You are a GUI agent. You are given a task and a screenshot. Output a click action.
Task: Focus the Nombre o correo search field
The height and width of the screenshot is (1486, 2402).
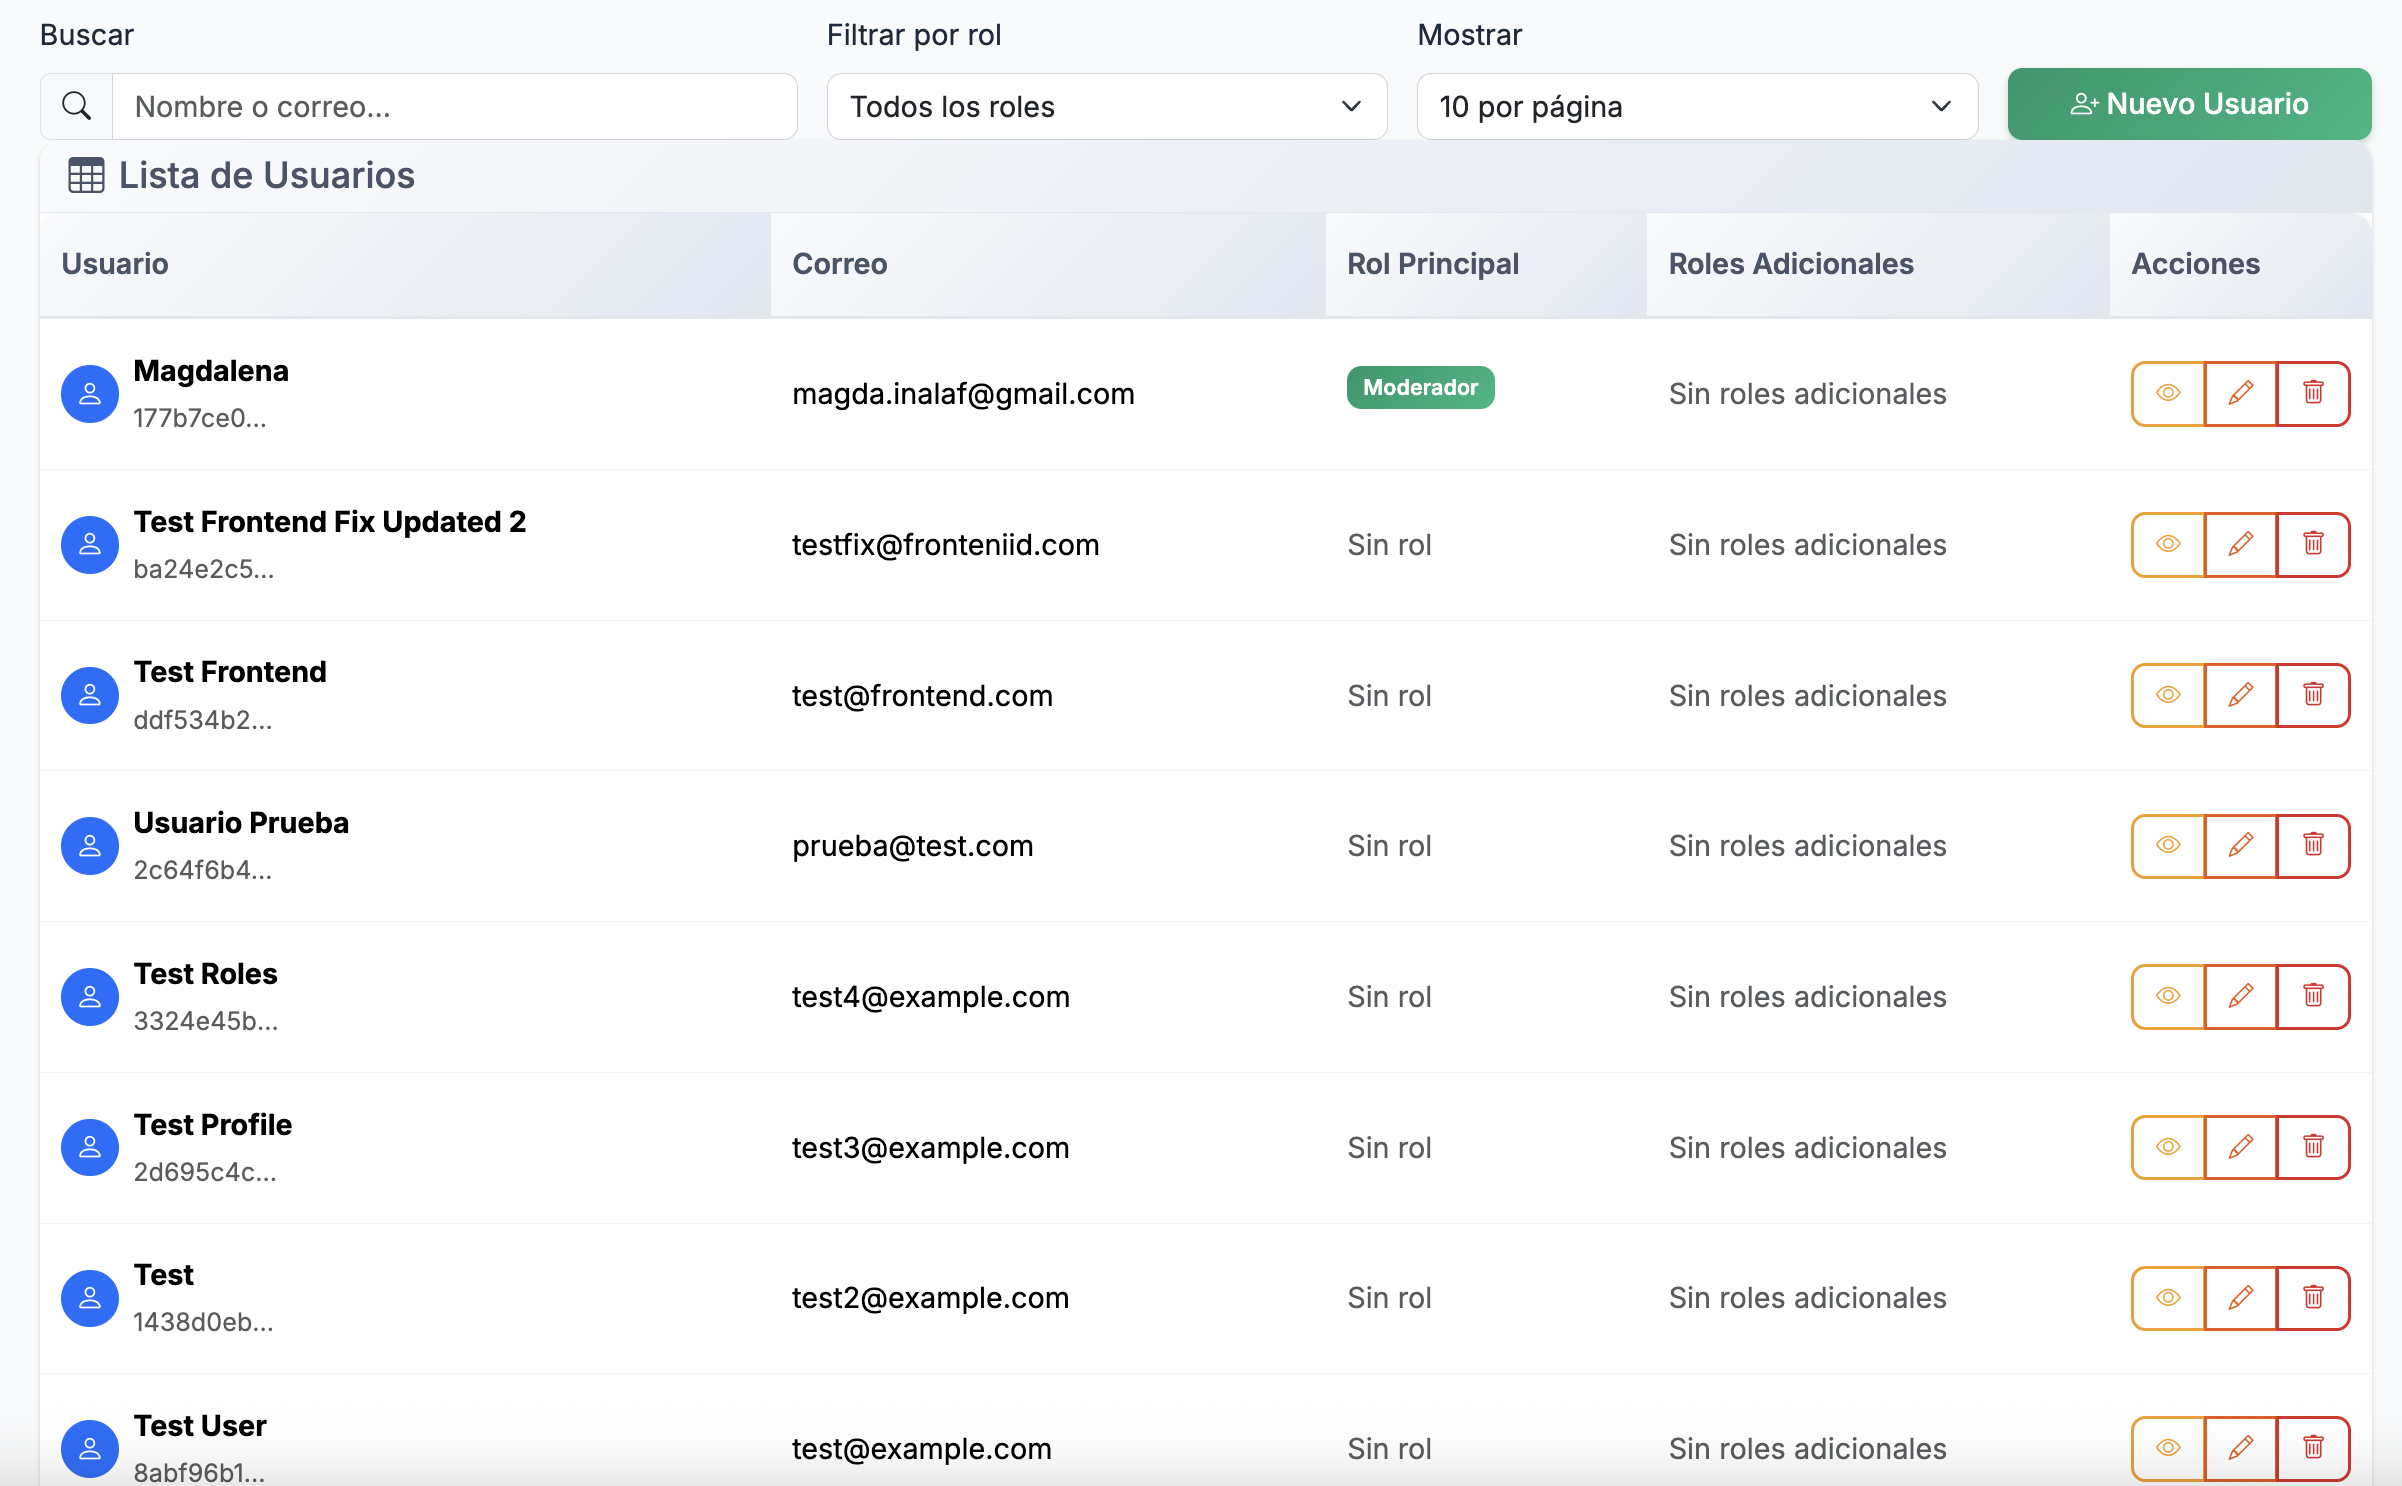coord(454,106)
